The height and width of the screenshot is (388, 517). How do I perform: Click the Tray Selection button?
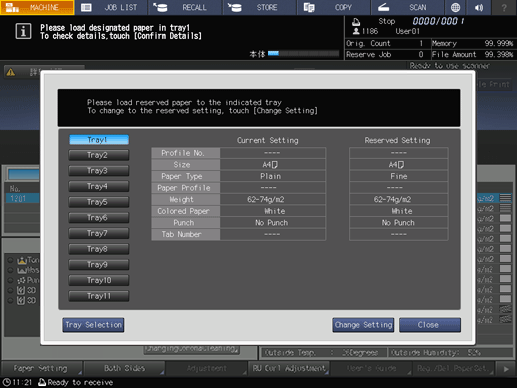[93, 325]
